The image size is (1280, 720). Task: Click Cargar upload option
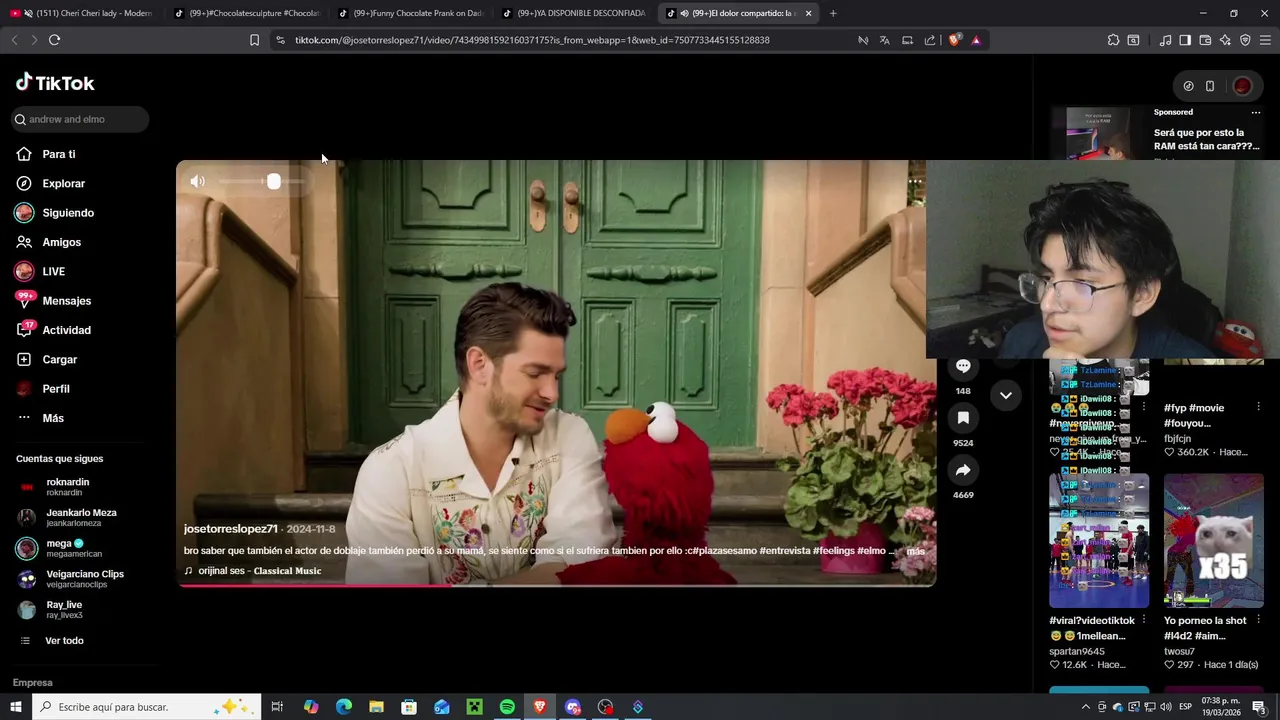[x=59, y=359]
